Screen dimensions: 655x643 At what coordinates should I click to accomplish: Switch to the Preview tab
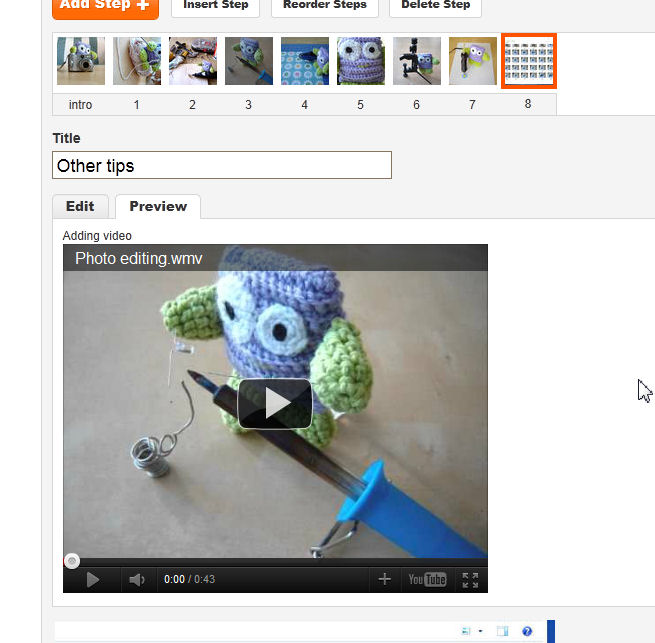point(158,206)
